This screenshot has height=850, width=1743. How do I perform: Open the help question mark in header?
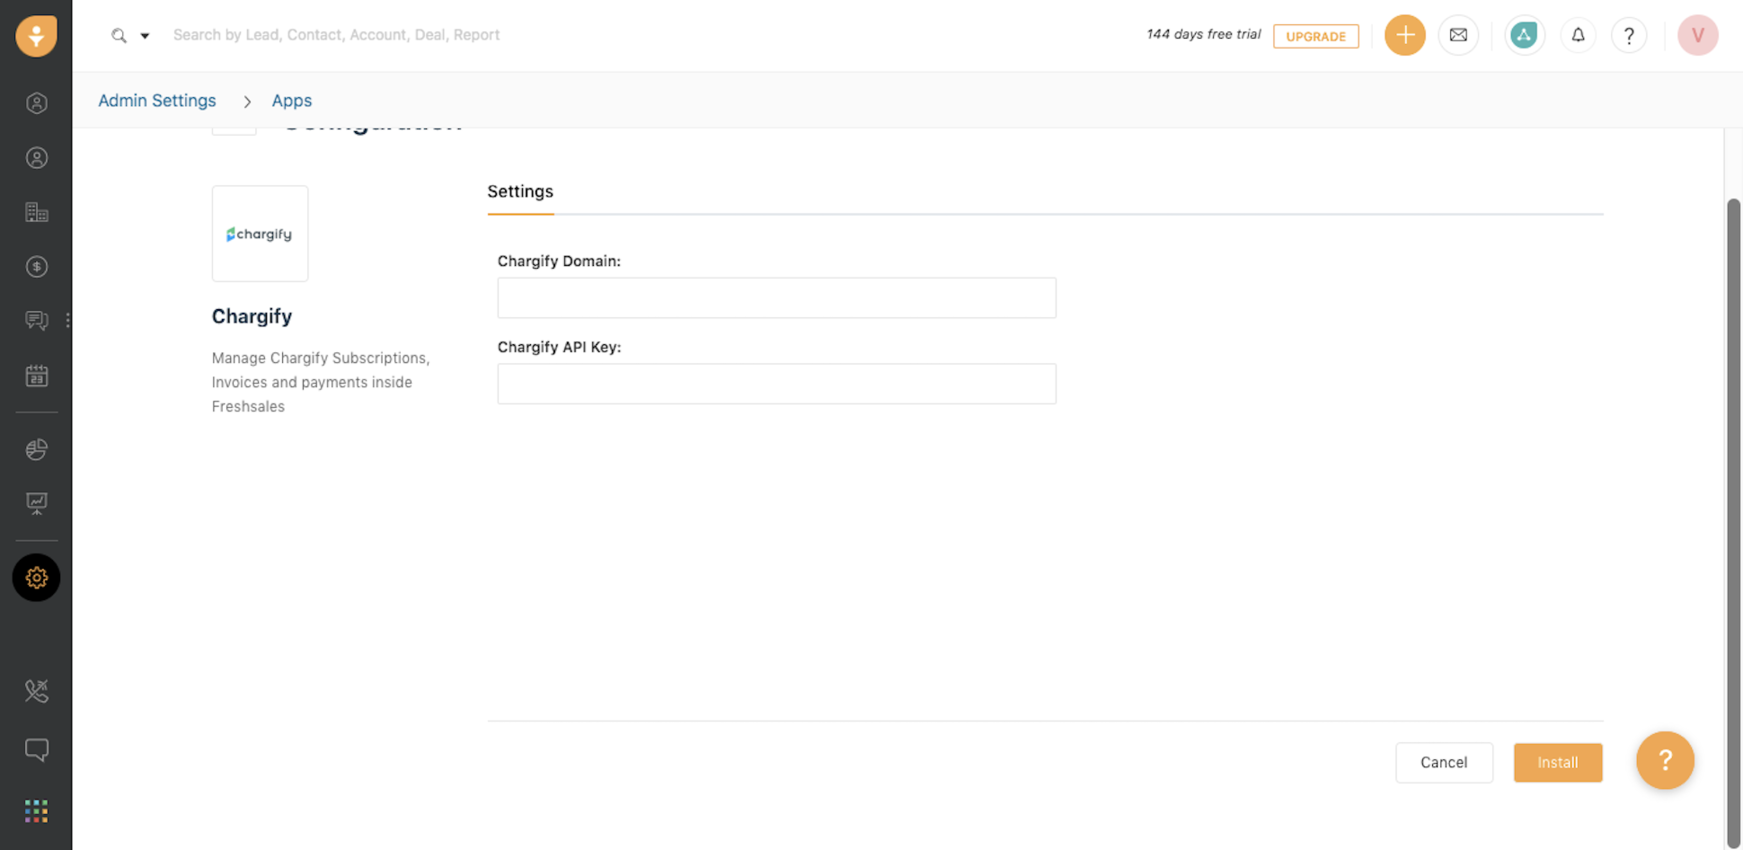pyautogui.click(x=1629, y=35)
